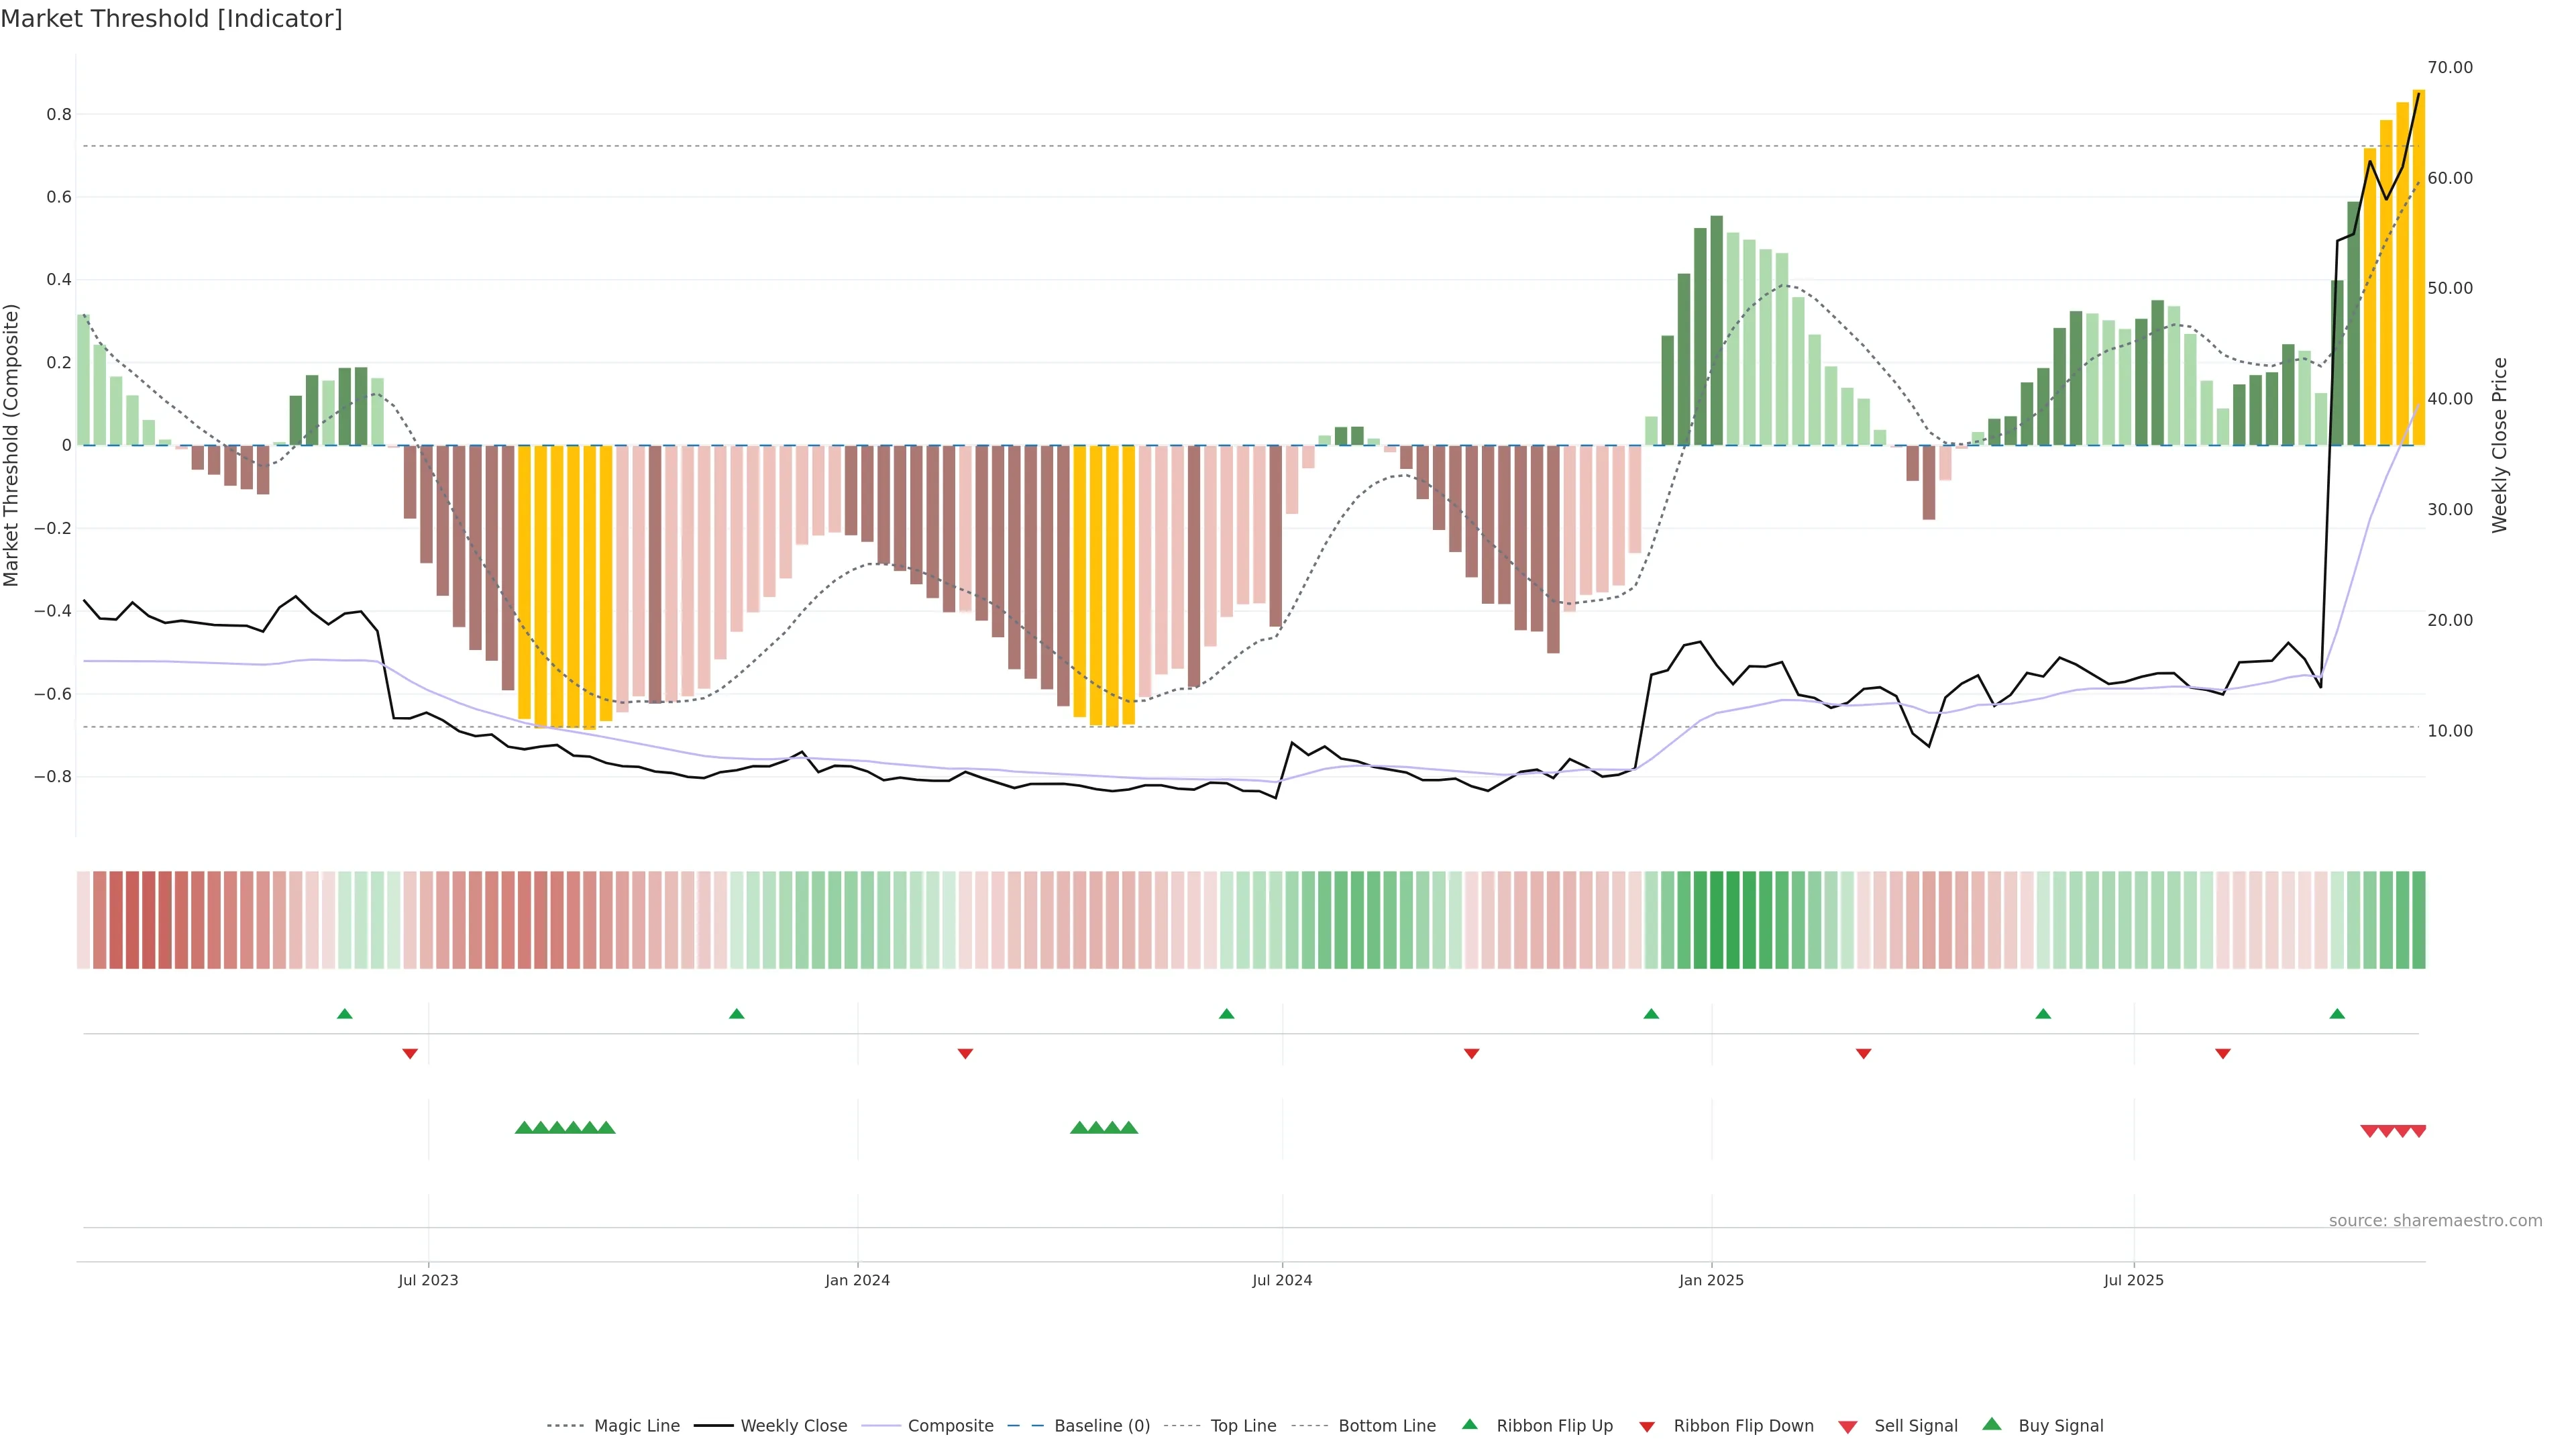
Task: Click the Market Threshold [Indicator] title
Action: coord(171,19)
